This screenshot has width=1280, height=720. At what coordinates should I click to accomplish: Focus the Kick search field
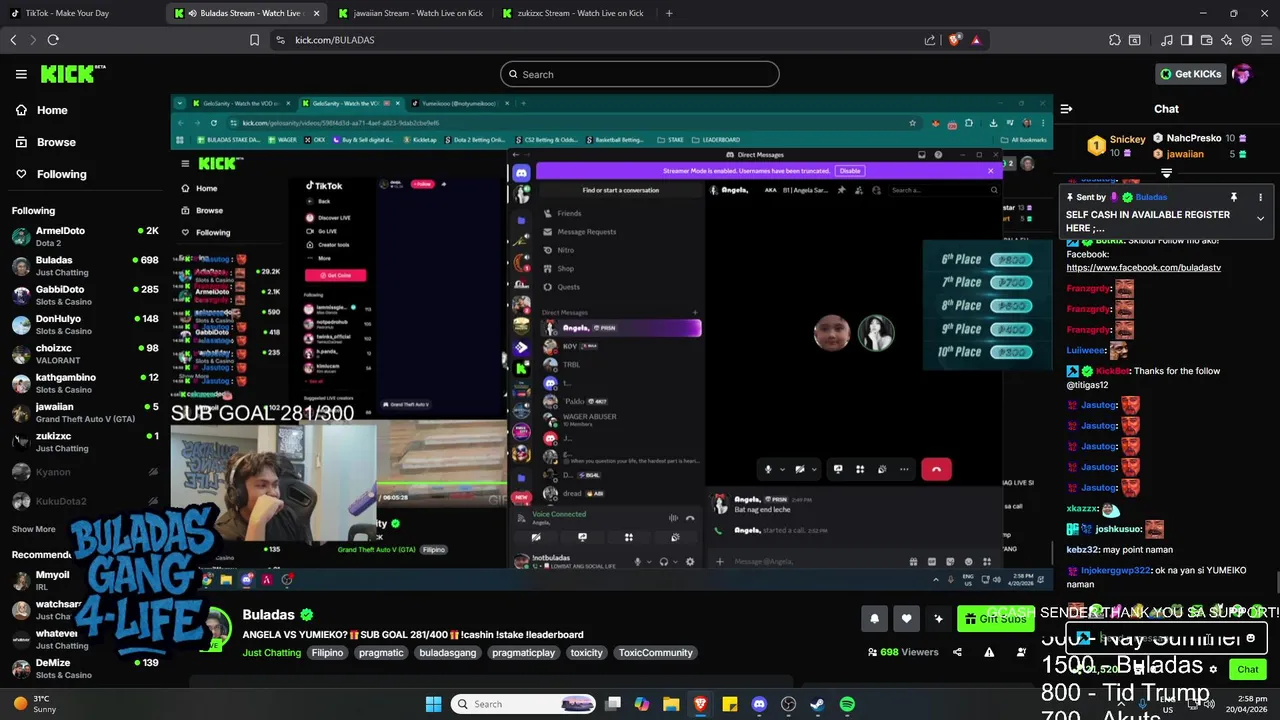[x=640, y=74]
